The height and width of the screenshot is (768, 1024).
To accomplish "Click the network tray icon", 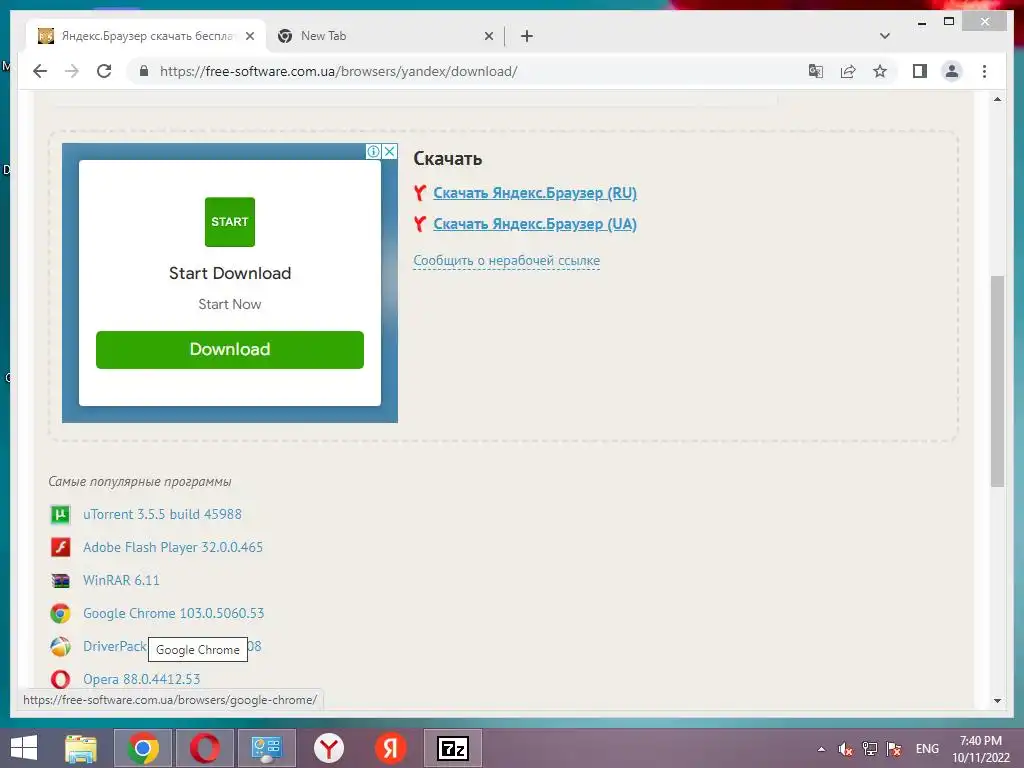I will [x=870, y=749].
